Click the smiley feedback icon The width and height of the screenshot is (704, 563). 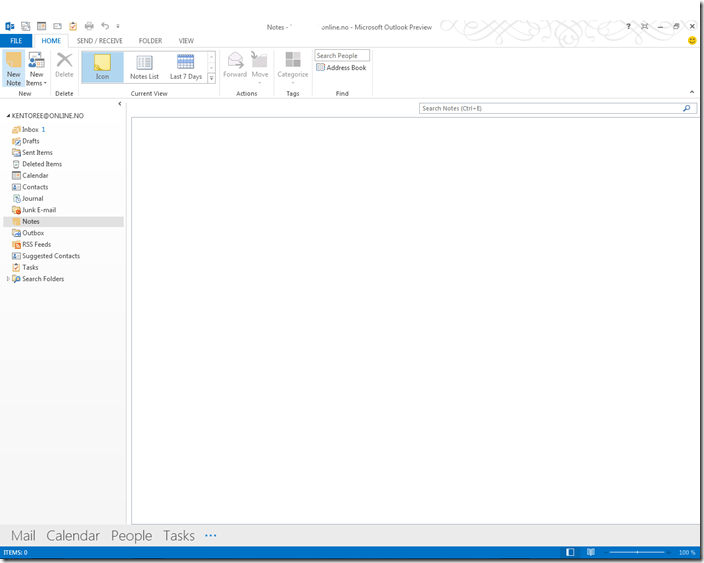pyautogui.click(x=692, y=40)
